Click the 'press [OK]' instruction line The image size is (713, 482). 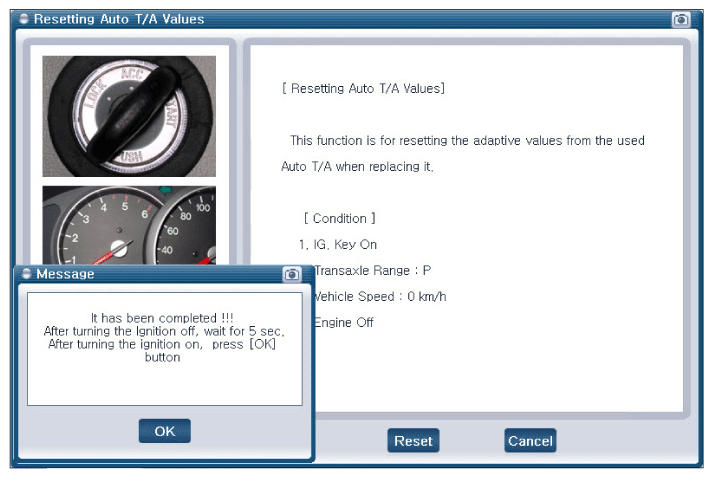tap(162, 344)
